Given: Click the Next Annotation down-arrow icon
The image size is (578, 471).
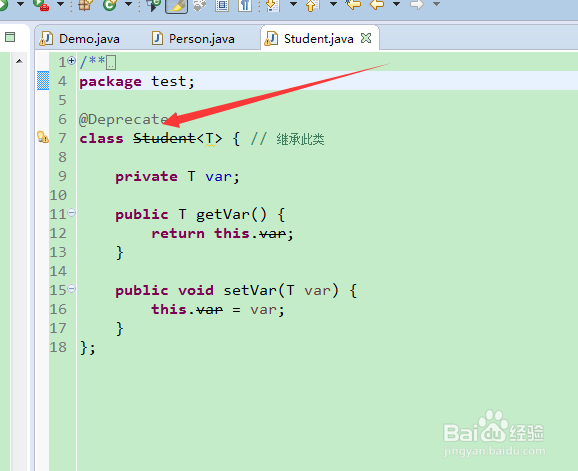Looking at the screenshot, I should (273, 5).
